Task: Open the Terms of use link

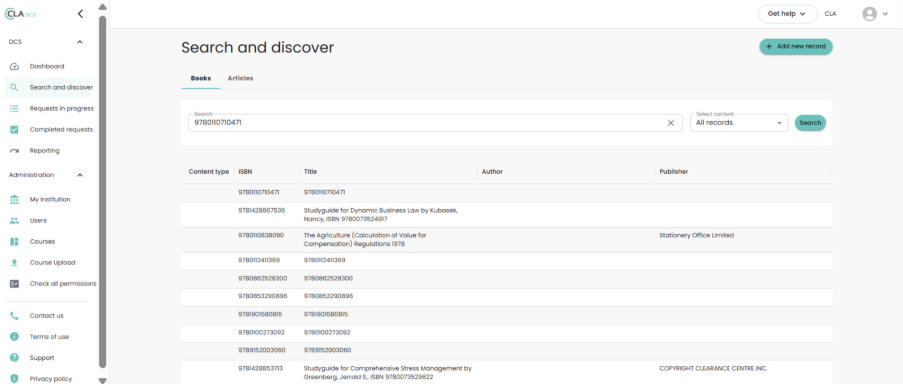Action: [50, 337]
